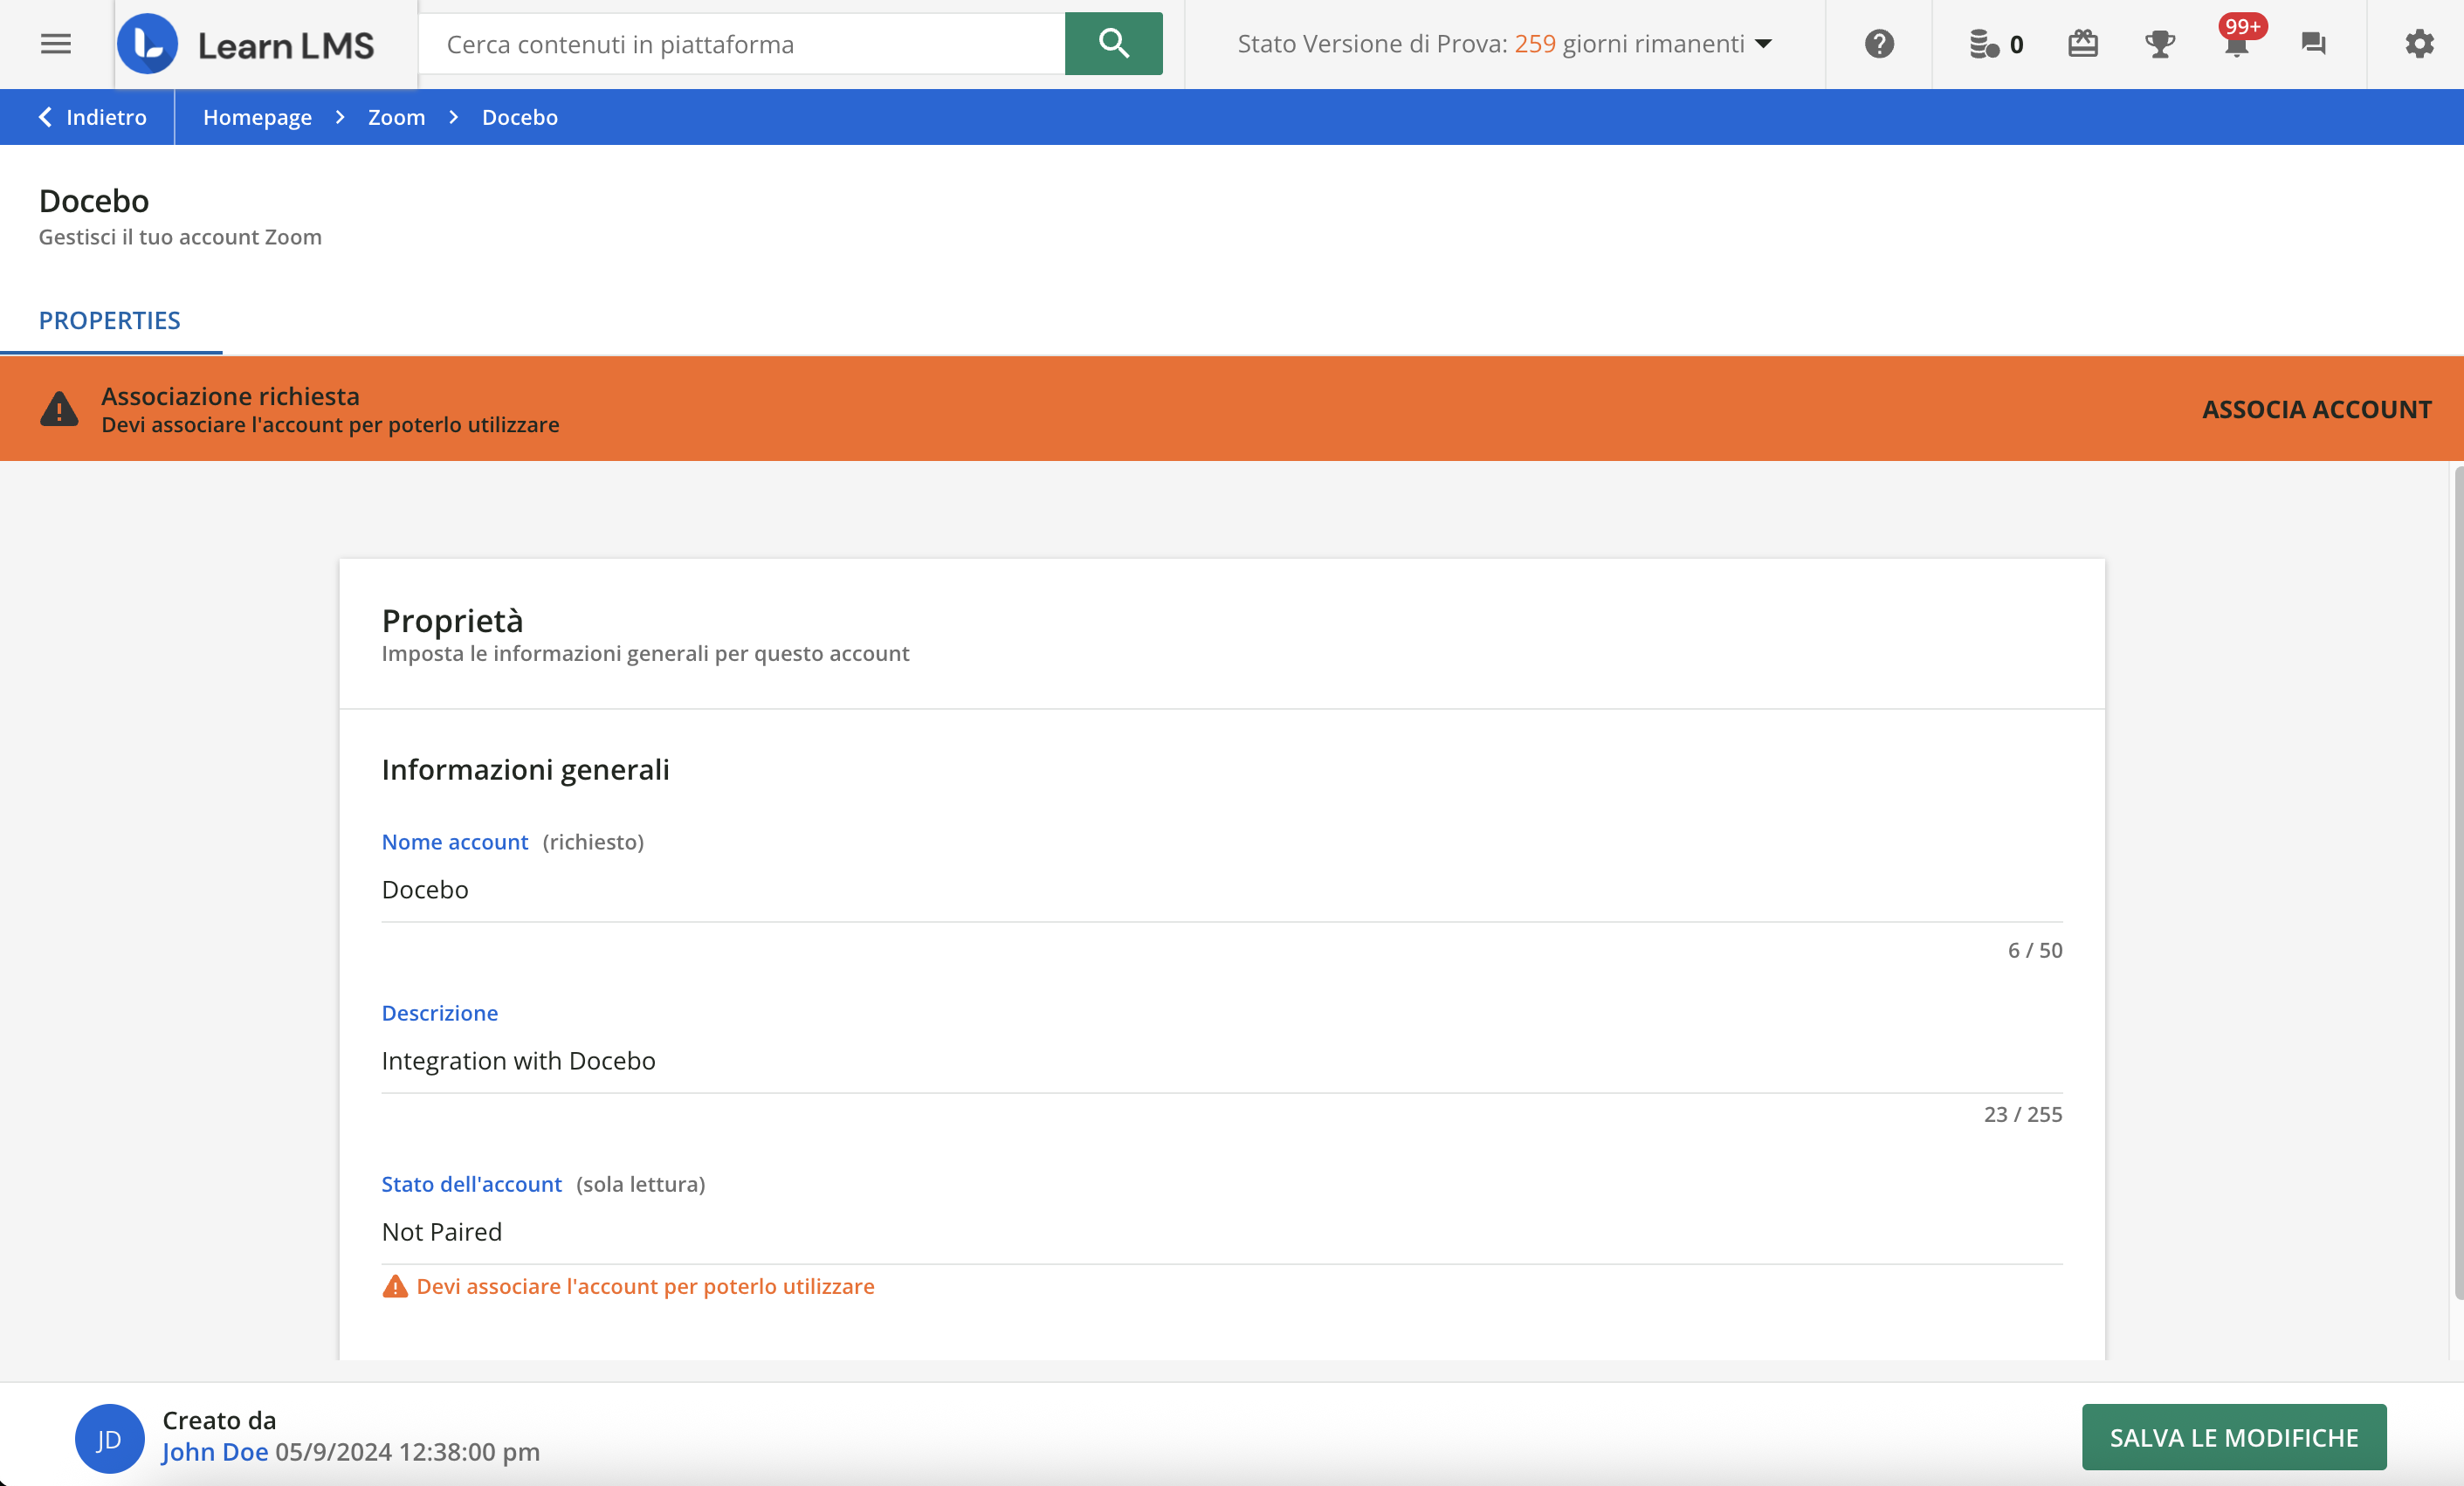Click the orange pairing warning message below status

645,1286
